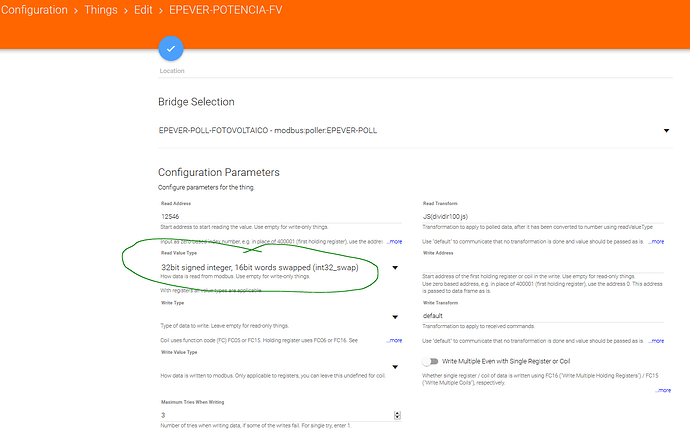Open the Bridge Selection dropdown
690x438 pixels.
(x=665, y=131)
